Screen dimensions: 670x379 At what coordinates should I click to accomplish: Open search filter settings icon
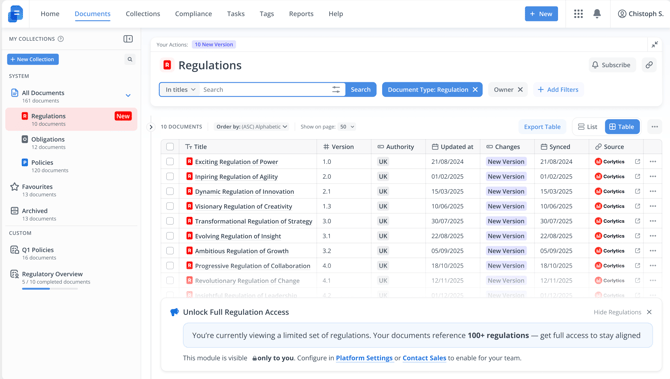pos(336,89)
